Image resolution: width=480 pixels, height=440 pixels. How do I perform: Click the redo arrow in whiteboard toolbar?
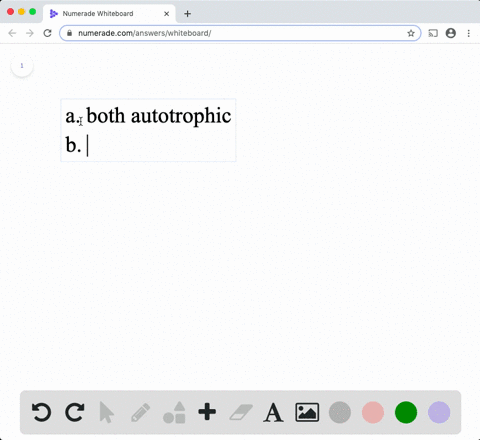point(74,412)
